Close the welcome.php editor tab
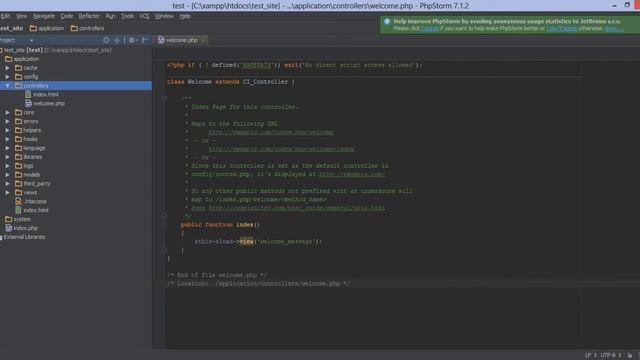Viewport: 640px width, 360px height. coord(203,40)
